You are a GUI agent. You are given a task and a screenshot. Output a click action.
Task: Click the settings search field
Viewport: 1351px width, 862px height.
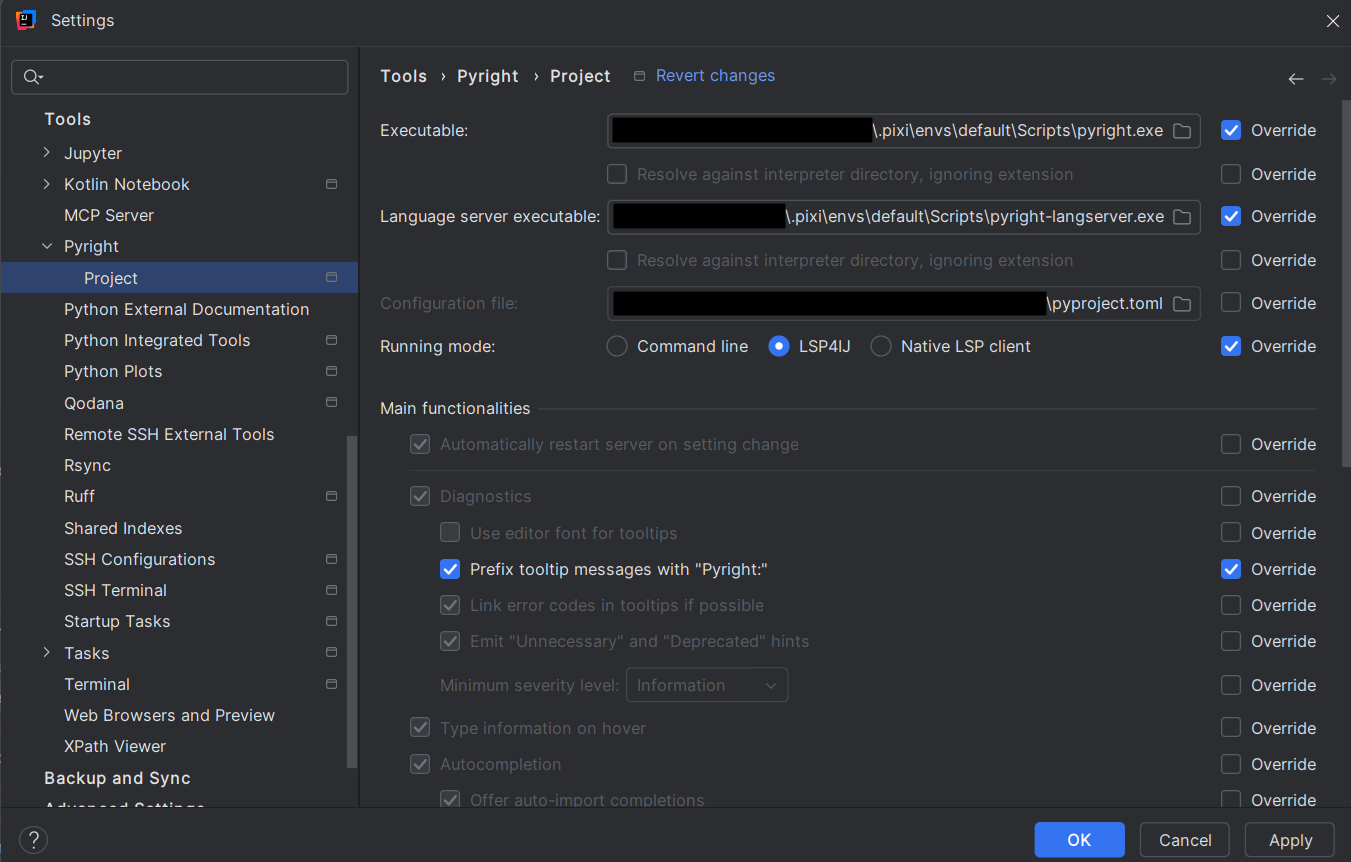click(x=180, y=76)
